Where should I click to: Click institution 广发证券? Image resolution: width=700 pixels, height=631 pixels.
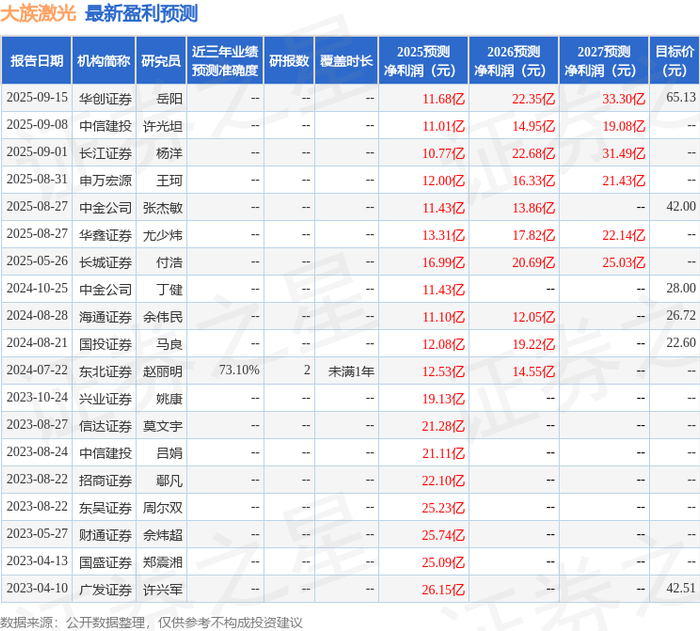click(105, 589)
